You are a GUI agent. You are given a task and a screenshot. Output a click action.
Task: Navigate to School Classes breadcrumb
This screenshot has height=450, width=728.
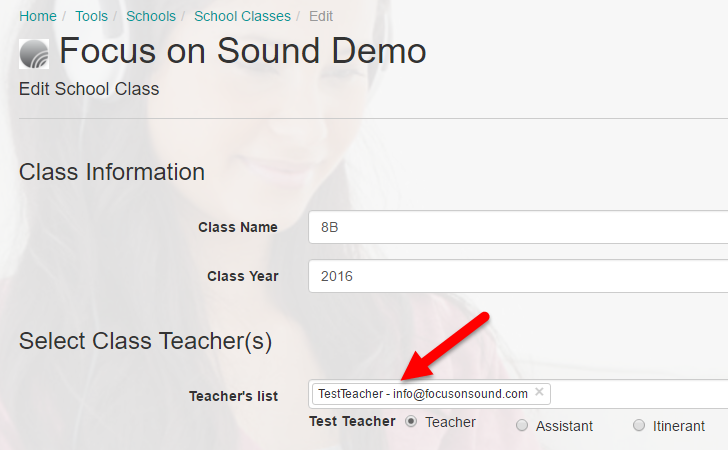(x=242, y=16)
